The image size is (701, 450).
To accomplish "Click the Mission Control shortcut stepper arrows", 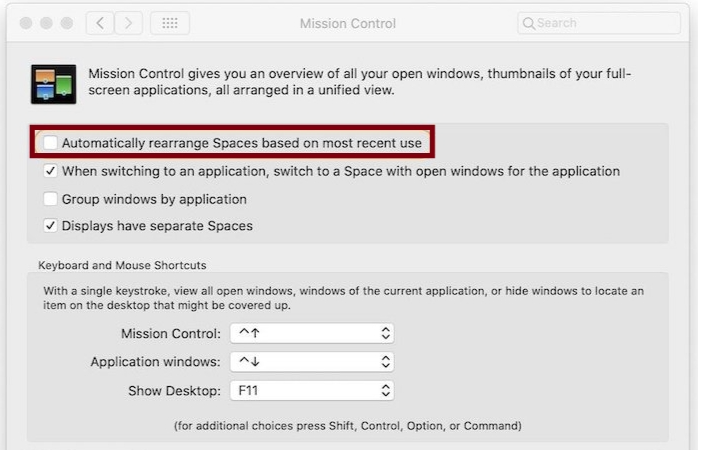I will [x=385, y=333].
